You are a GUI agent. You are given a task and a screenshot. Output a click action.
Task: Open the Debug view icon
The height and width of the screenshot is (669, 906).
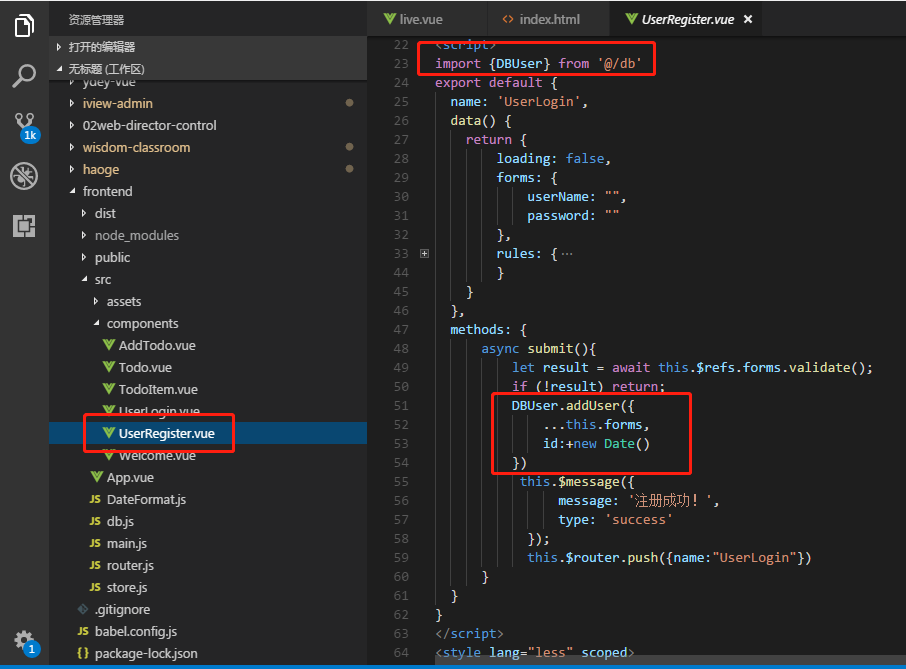click(24, 176)
